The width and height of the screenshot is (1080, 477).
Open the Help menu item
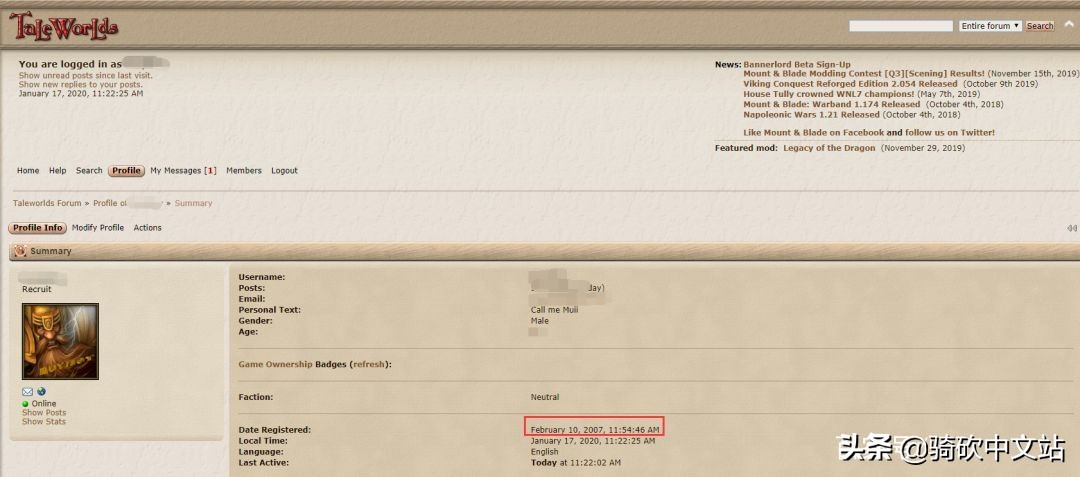pos(58,171)
